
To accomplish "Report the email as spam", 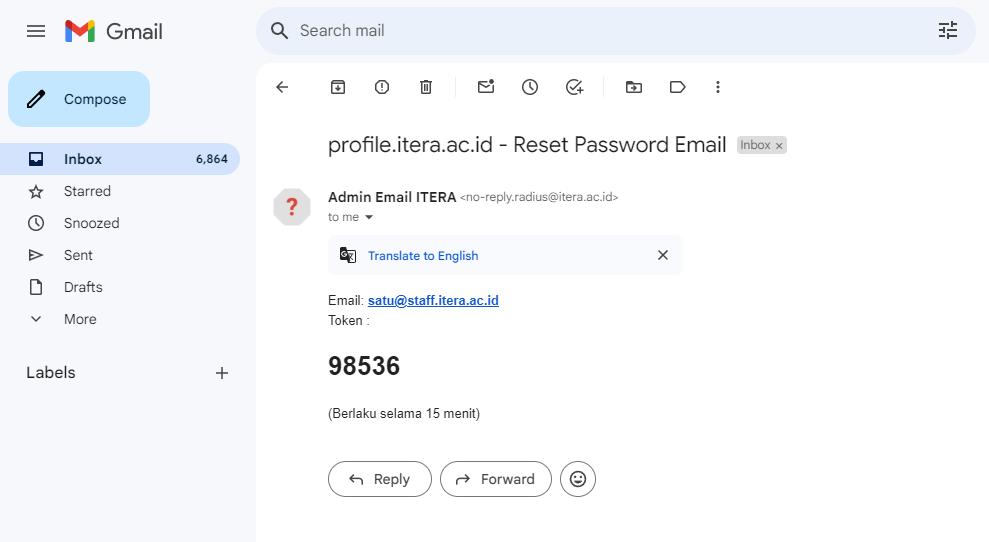I will click(382, 87).
